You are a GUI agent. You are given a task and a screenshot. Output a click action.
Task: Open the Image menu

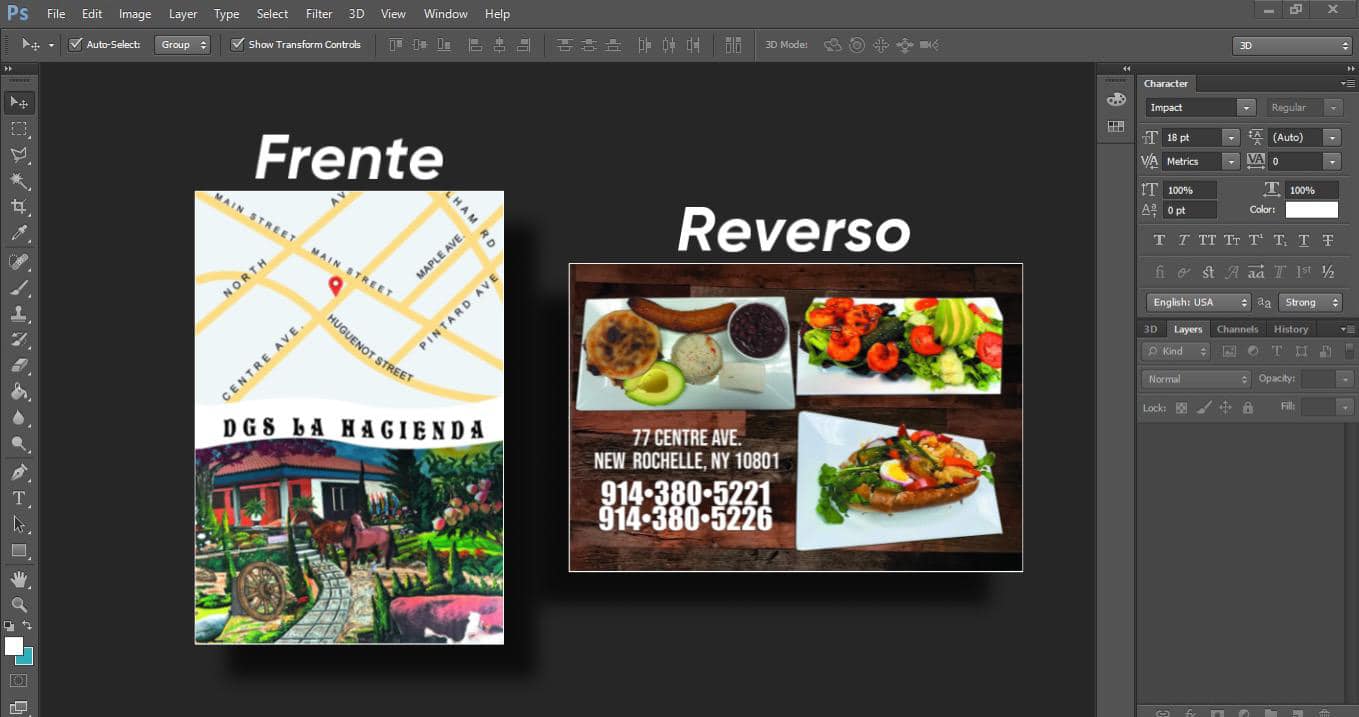coord(135,14)
